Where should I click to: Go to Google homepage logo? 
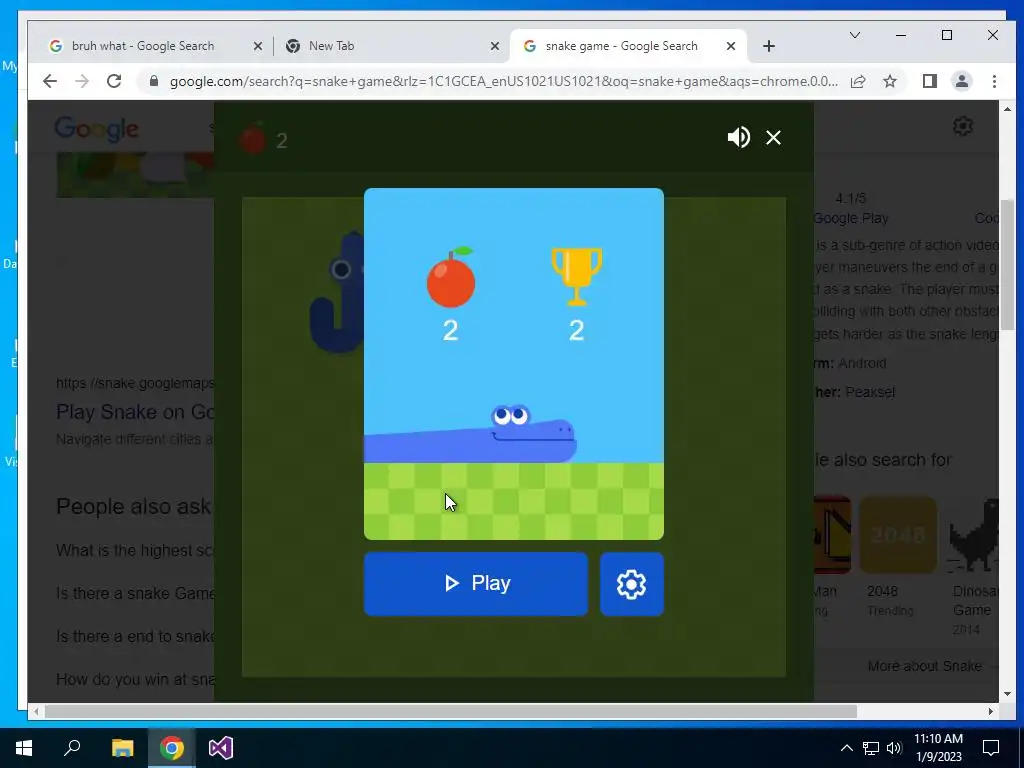[x=96, y=129]
